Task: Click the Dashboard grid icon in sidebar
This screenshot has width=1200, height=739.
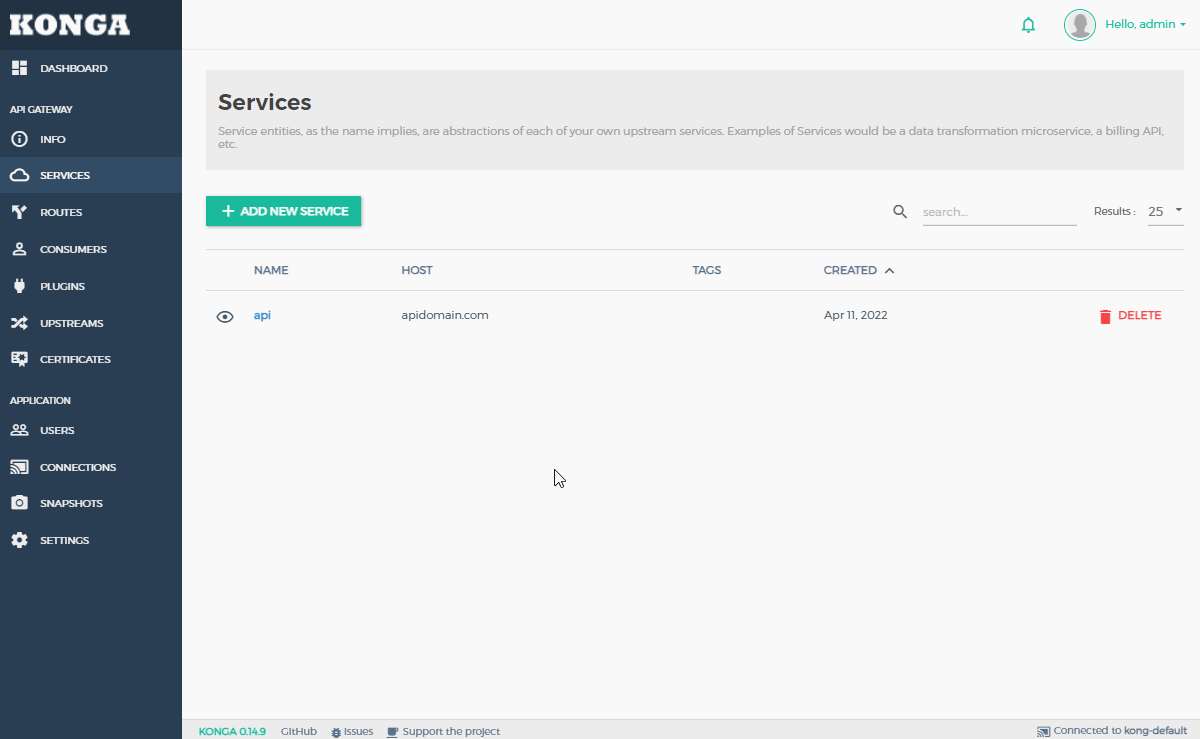Action: click(x=18, y=68)
